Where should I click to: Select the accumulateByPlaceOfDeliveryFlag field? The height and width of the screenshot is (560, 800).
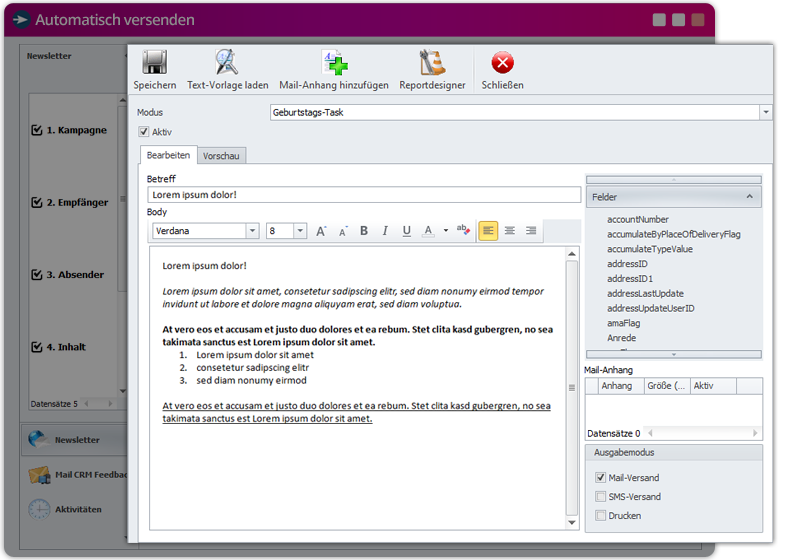pos(673,234)
